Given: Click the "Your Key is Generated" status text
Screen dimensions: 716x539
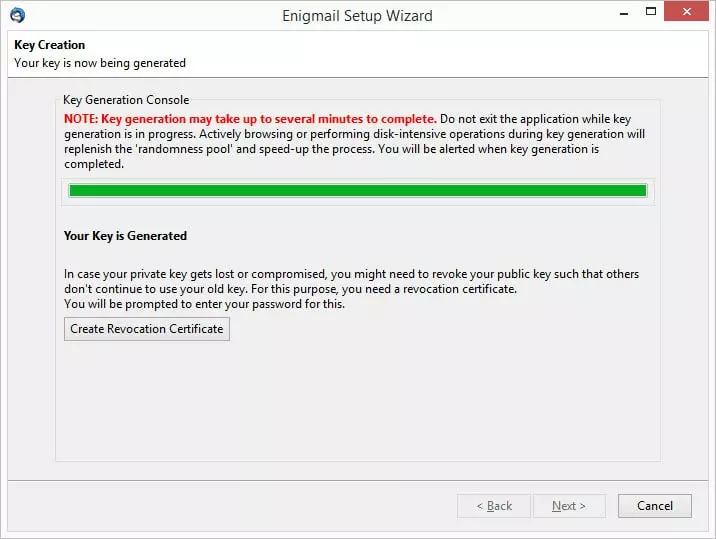Looking at the screenshot, I should [126, 236].
